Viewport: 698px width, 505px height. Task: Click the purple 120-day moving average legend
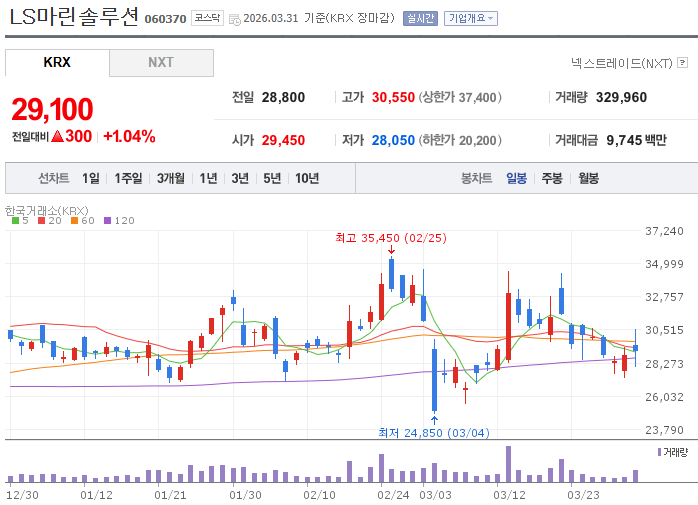pos(119,220)
